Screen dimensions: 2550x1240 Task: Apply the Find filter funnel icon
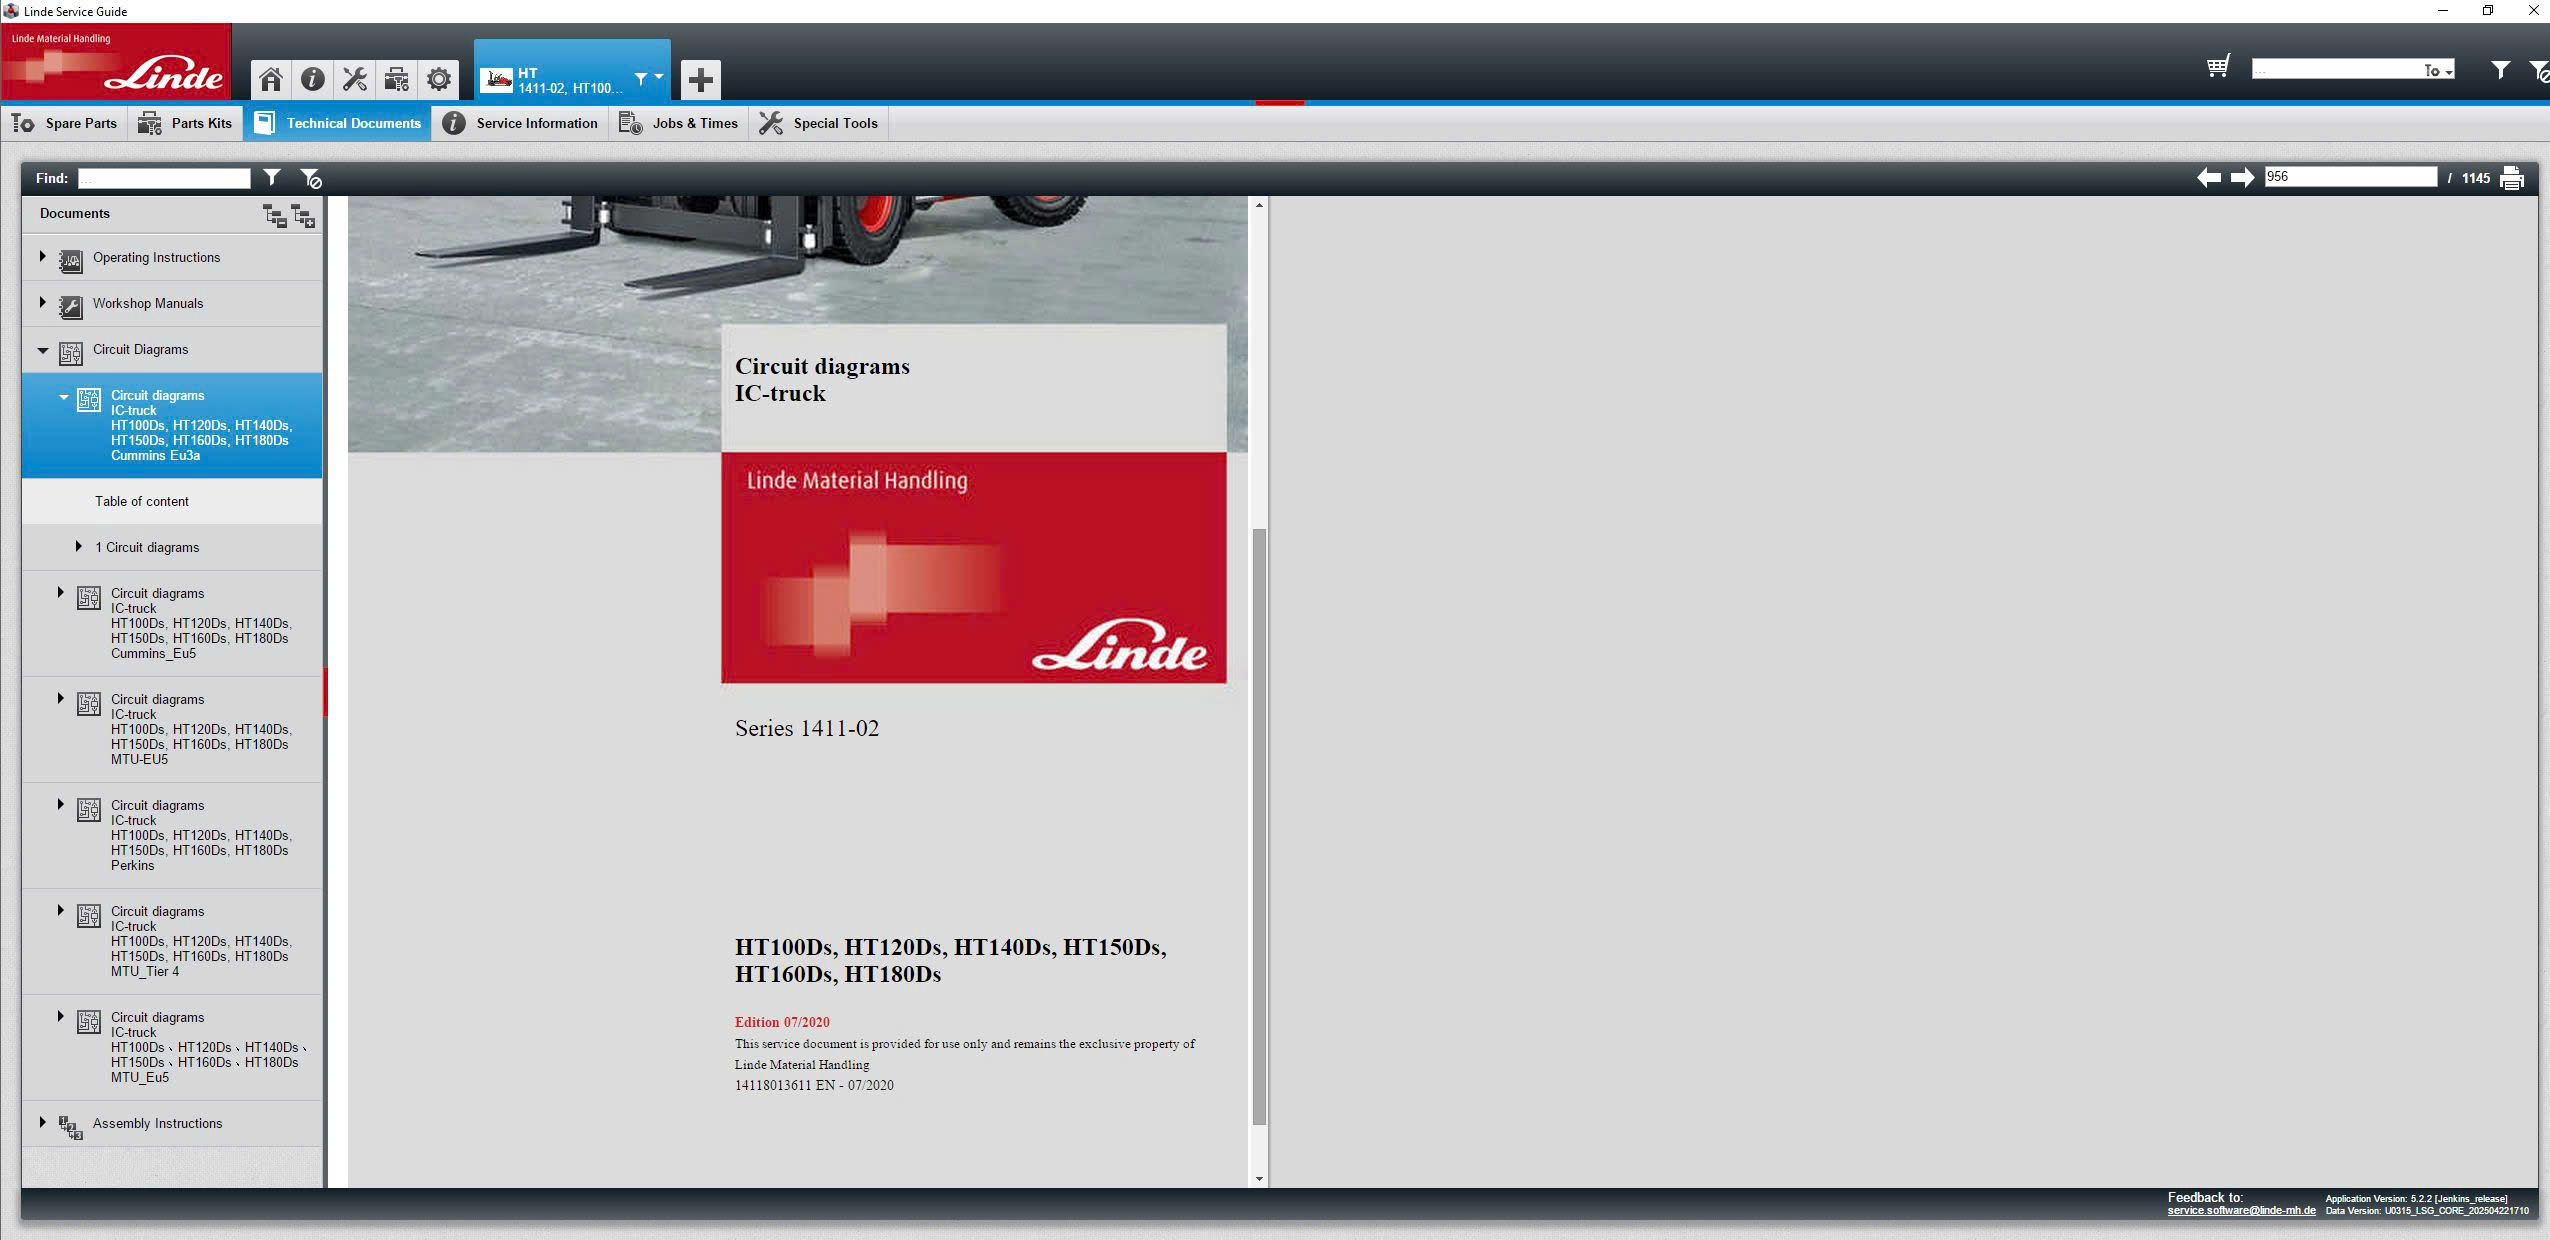point(271,177)
